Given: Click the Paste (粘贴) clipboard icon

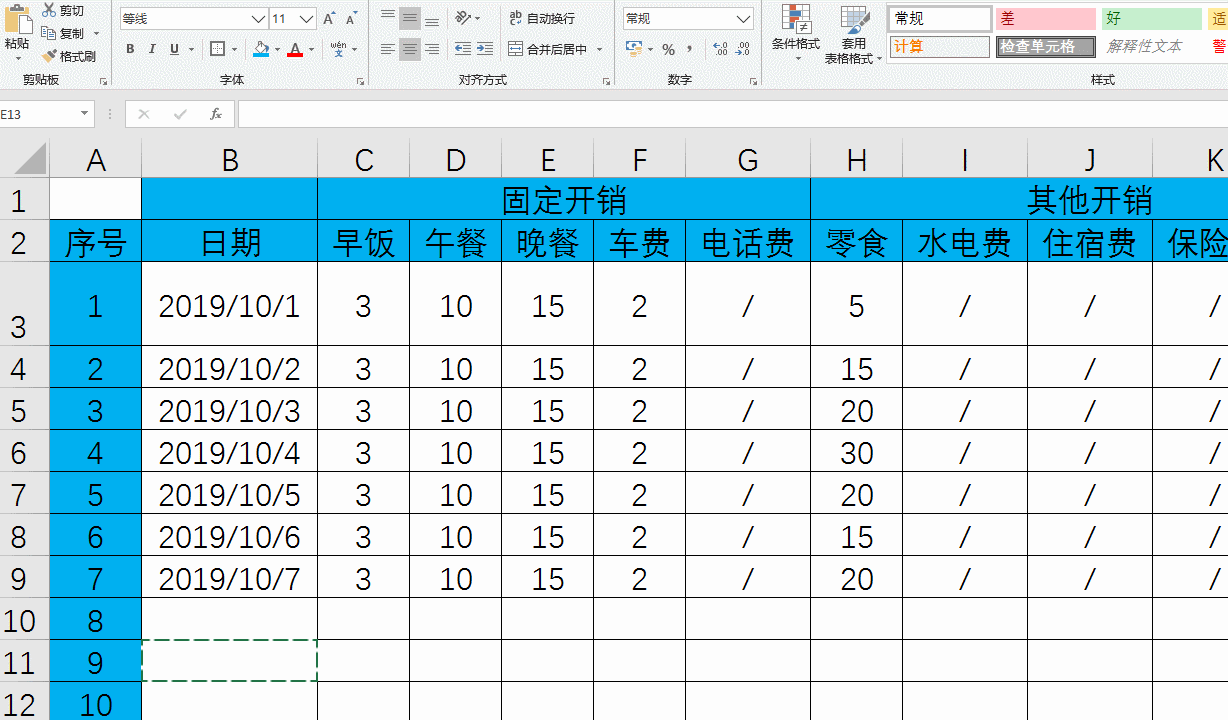Looking at the screenshot, I should coord(17,19).
